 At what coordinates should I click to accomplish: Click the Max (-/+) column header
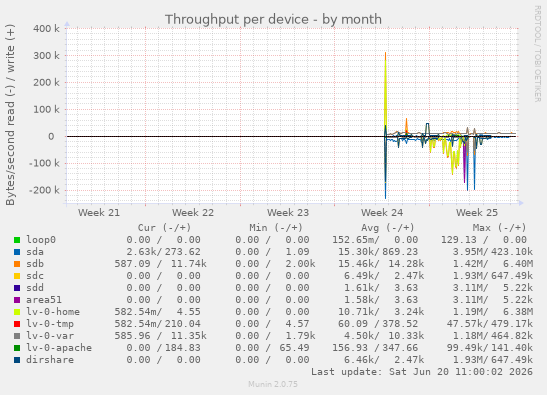(x=499, y=228)
